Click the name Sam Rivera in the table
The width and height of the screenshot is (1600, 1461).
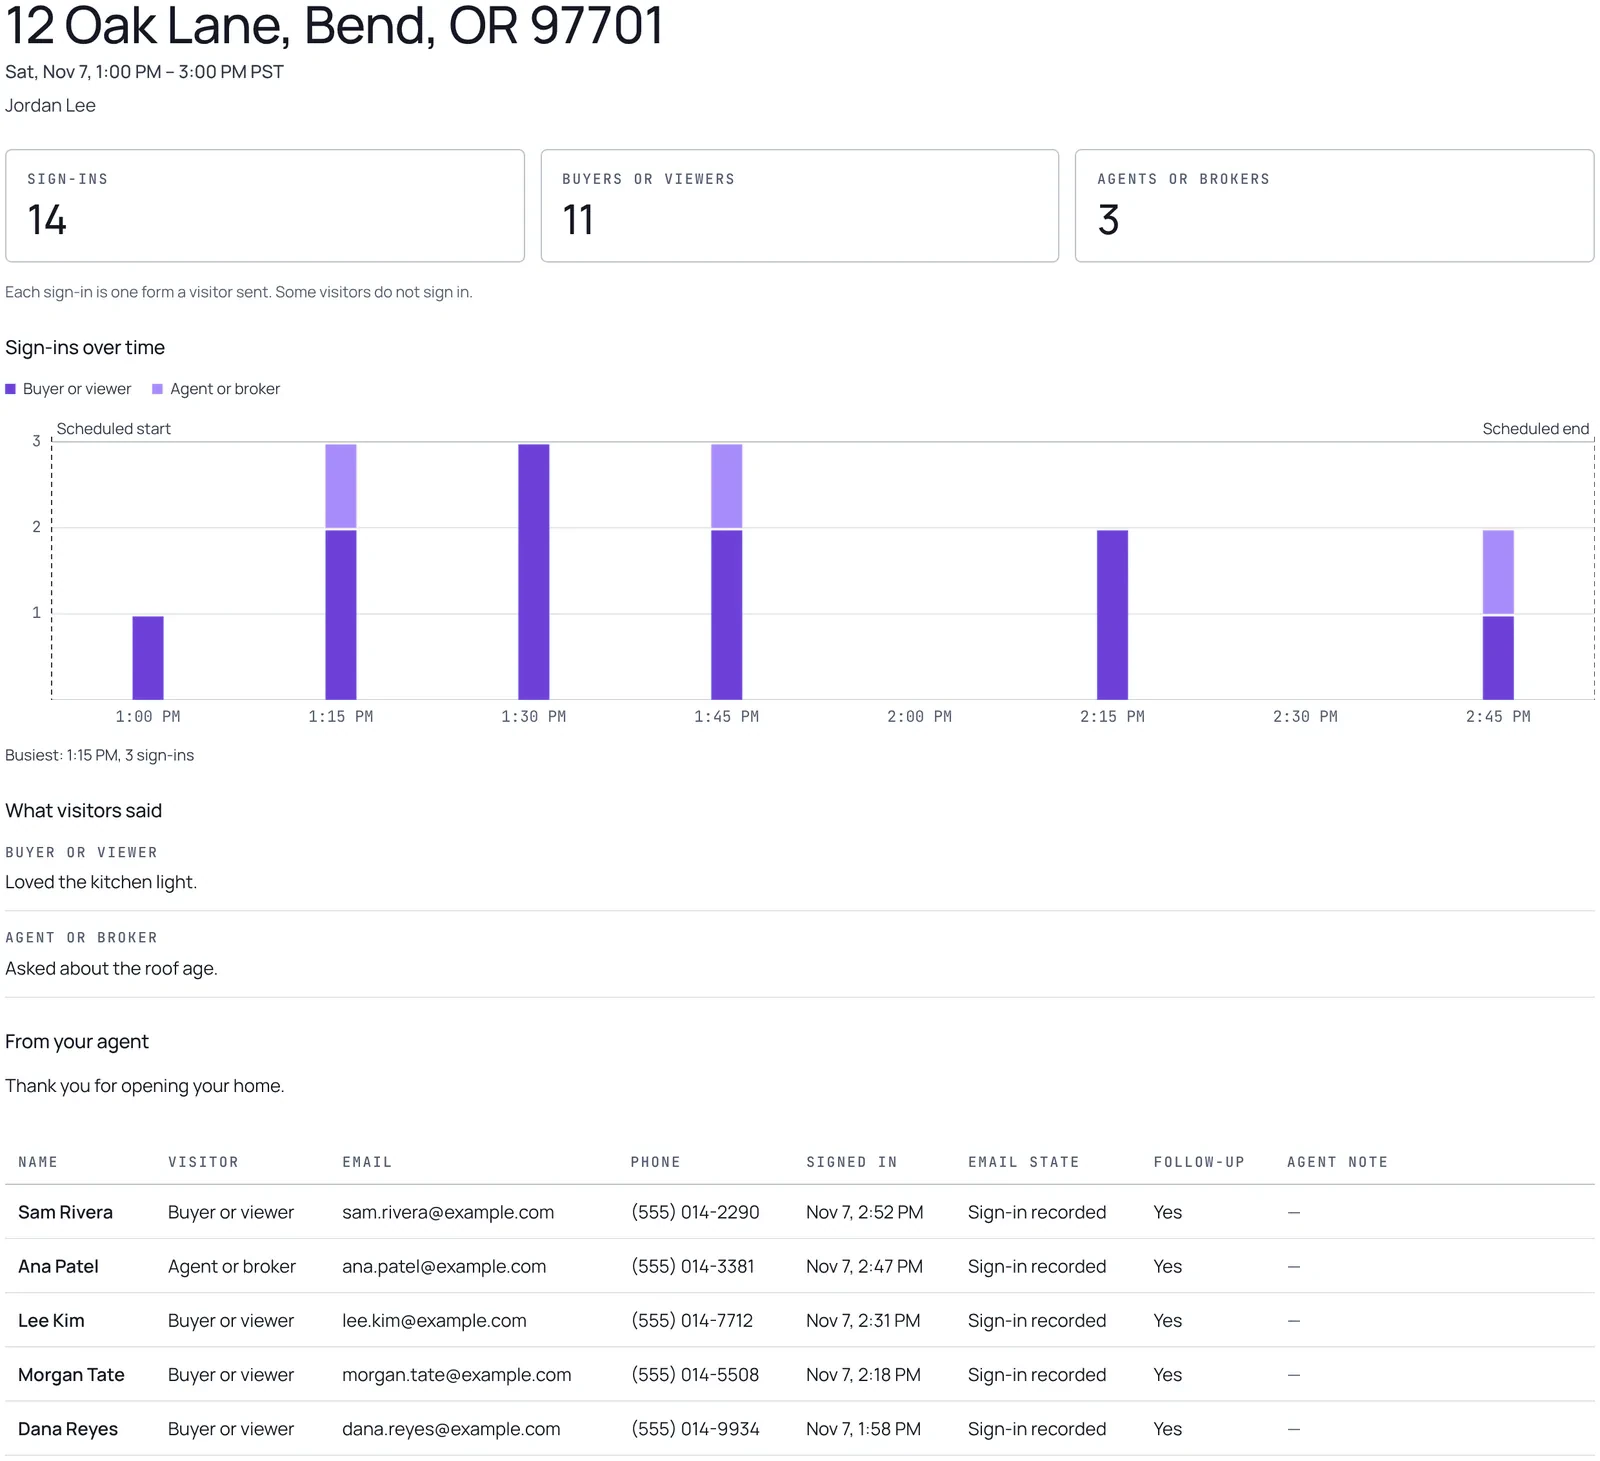pyautogui.click(x=65, y=1212)
